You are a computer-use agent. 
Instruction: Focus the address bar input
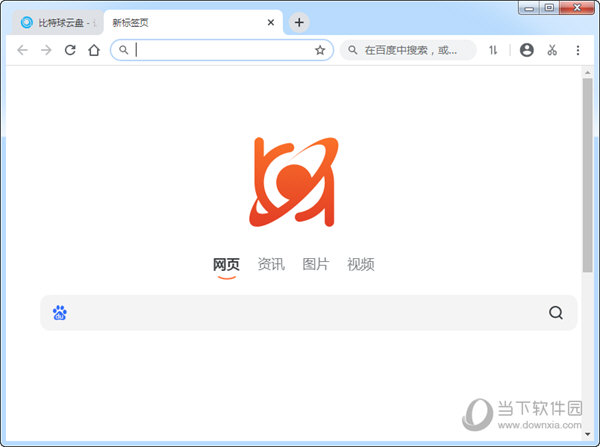(x=222, y=50)
